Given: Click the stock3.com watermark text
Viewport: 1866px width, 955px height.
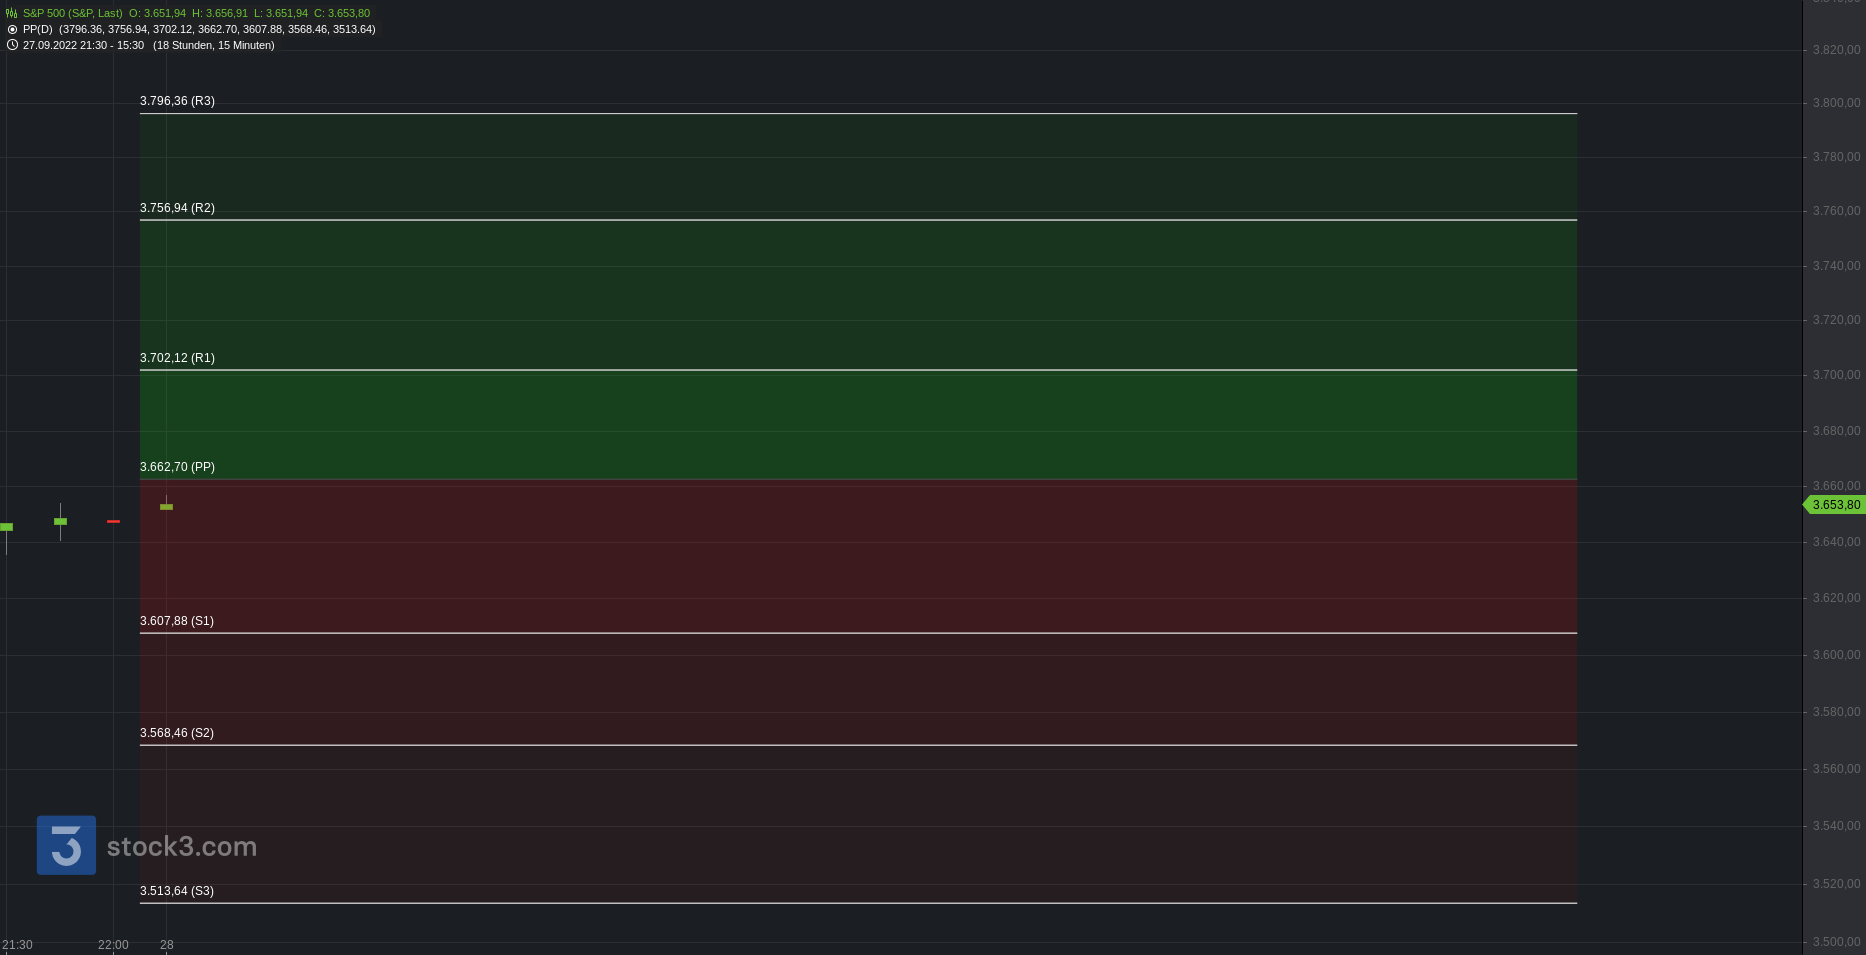Looking at the screenshot, I should tap(182, 847).
